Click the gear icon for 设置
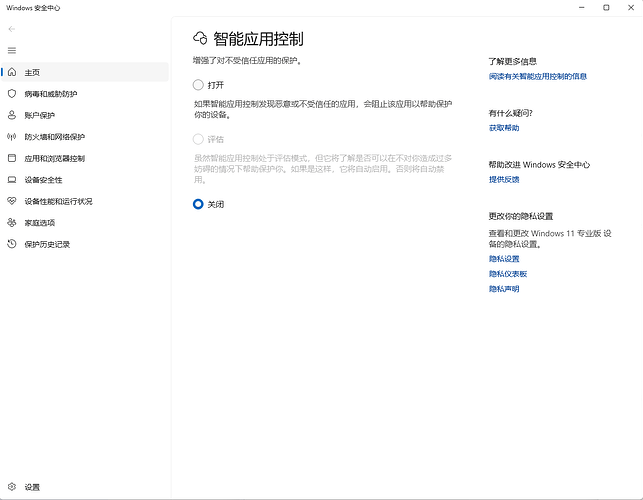 (x=12, y=487)
